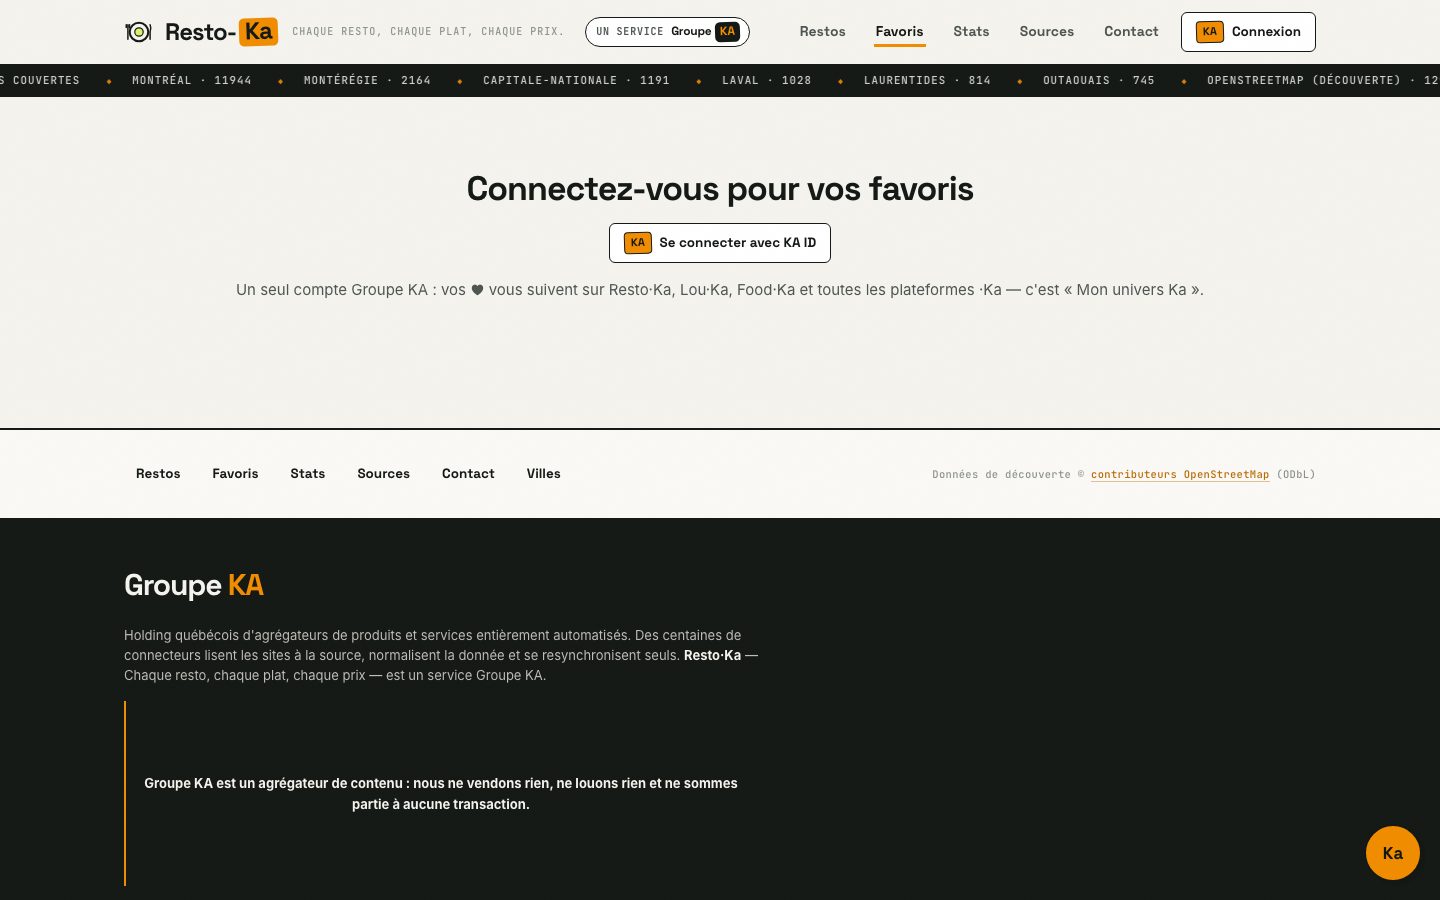Click the tagline Chaque resto, chaque plat

point(428,32)
